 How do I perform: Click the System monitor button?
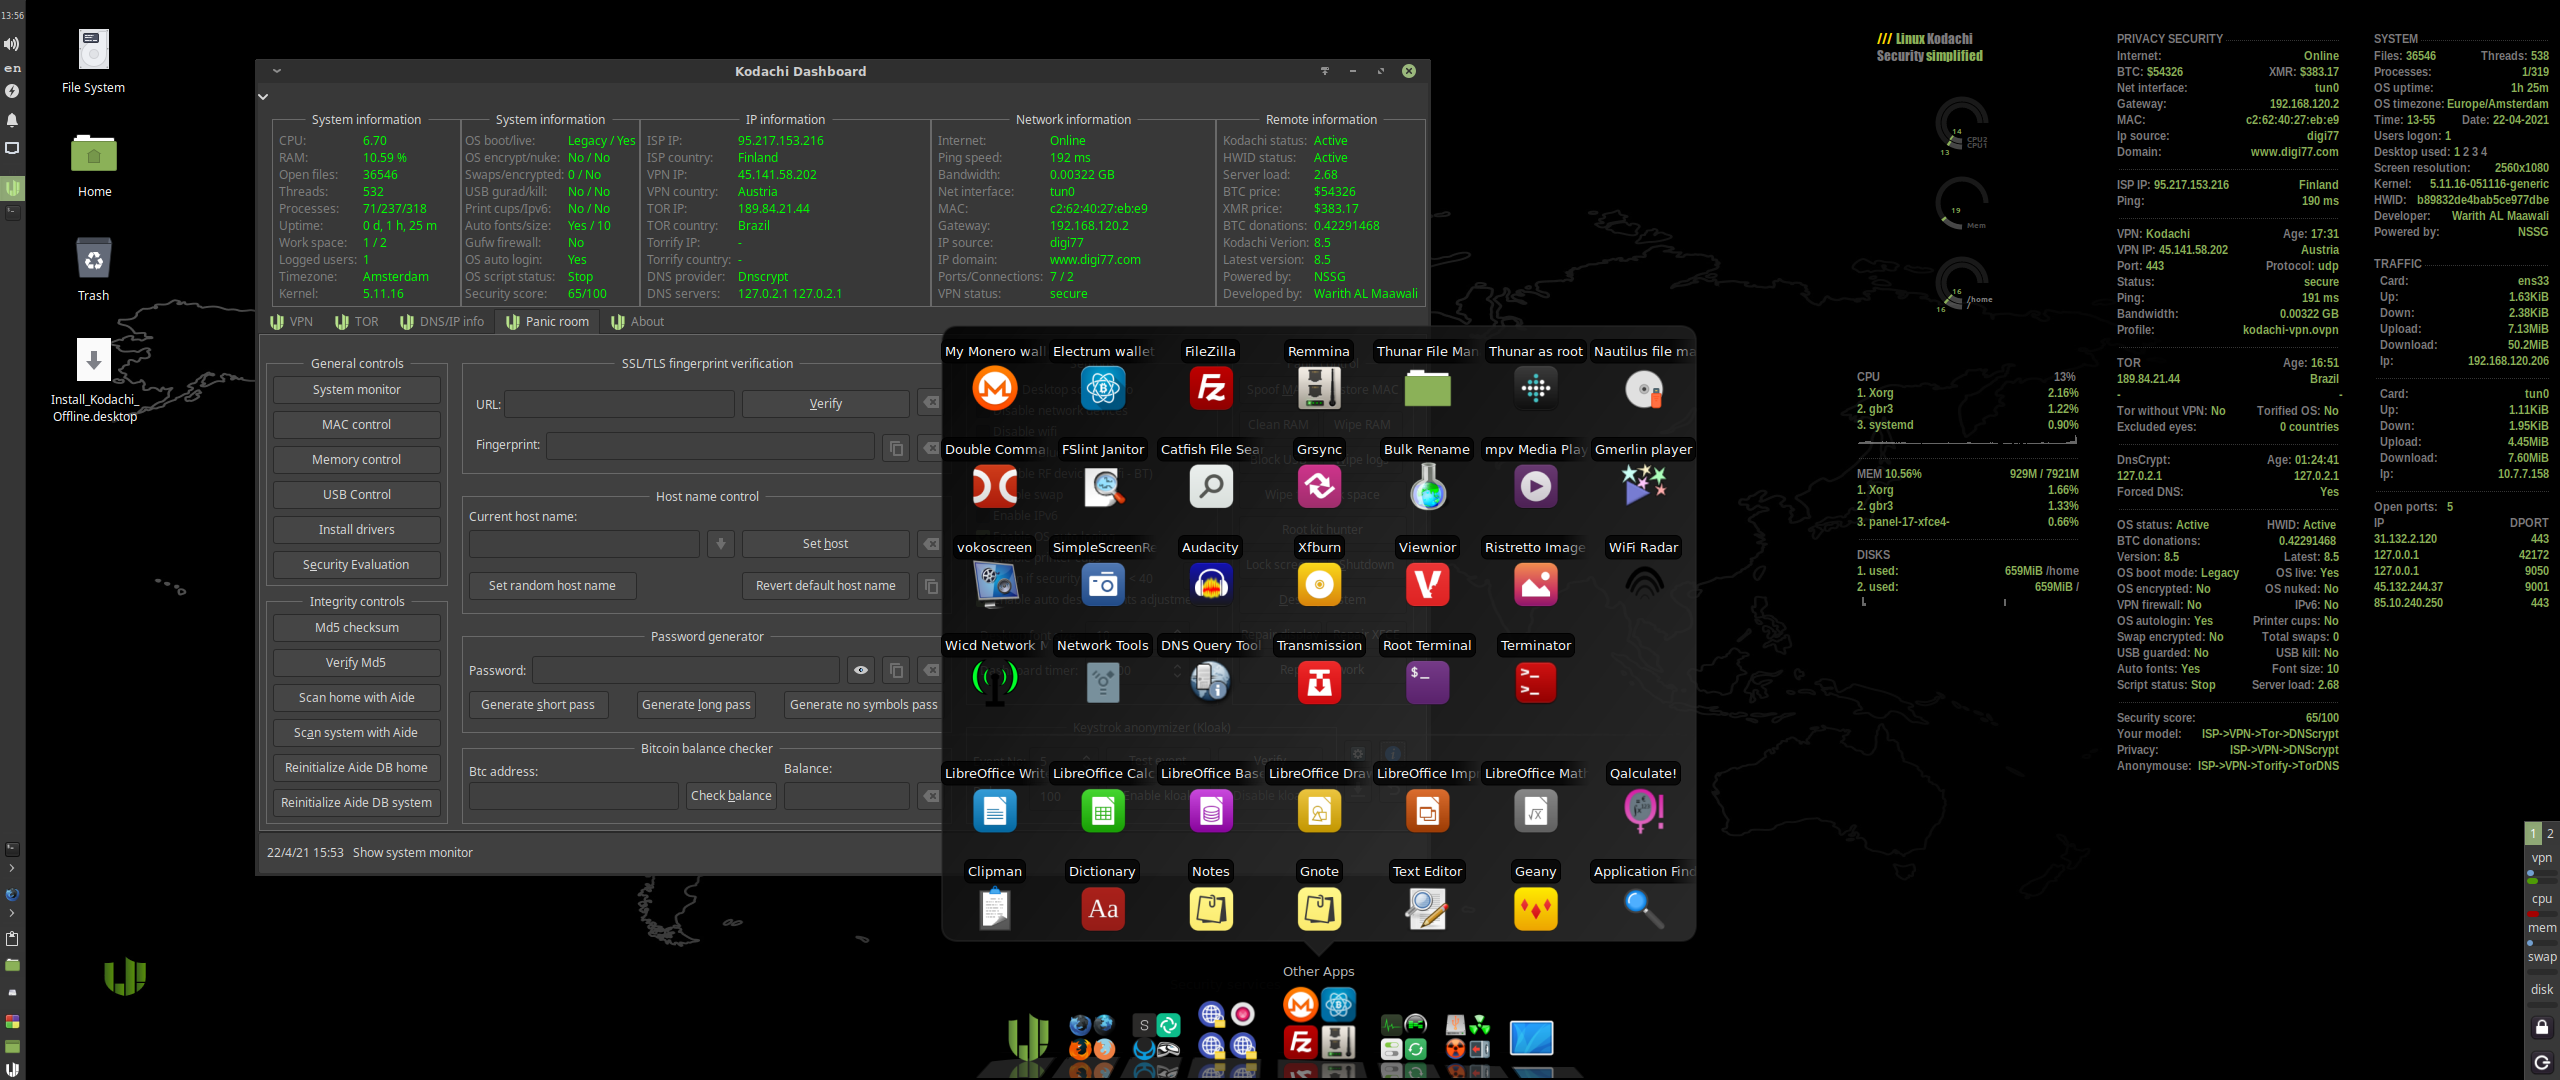pyautogui.click(x=357, y=390)
